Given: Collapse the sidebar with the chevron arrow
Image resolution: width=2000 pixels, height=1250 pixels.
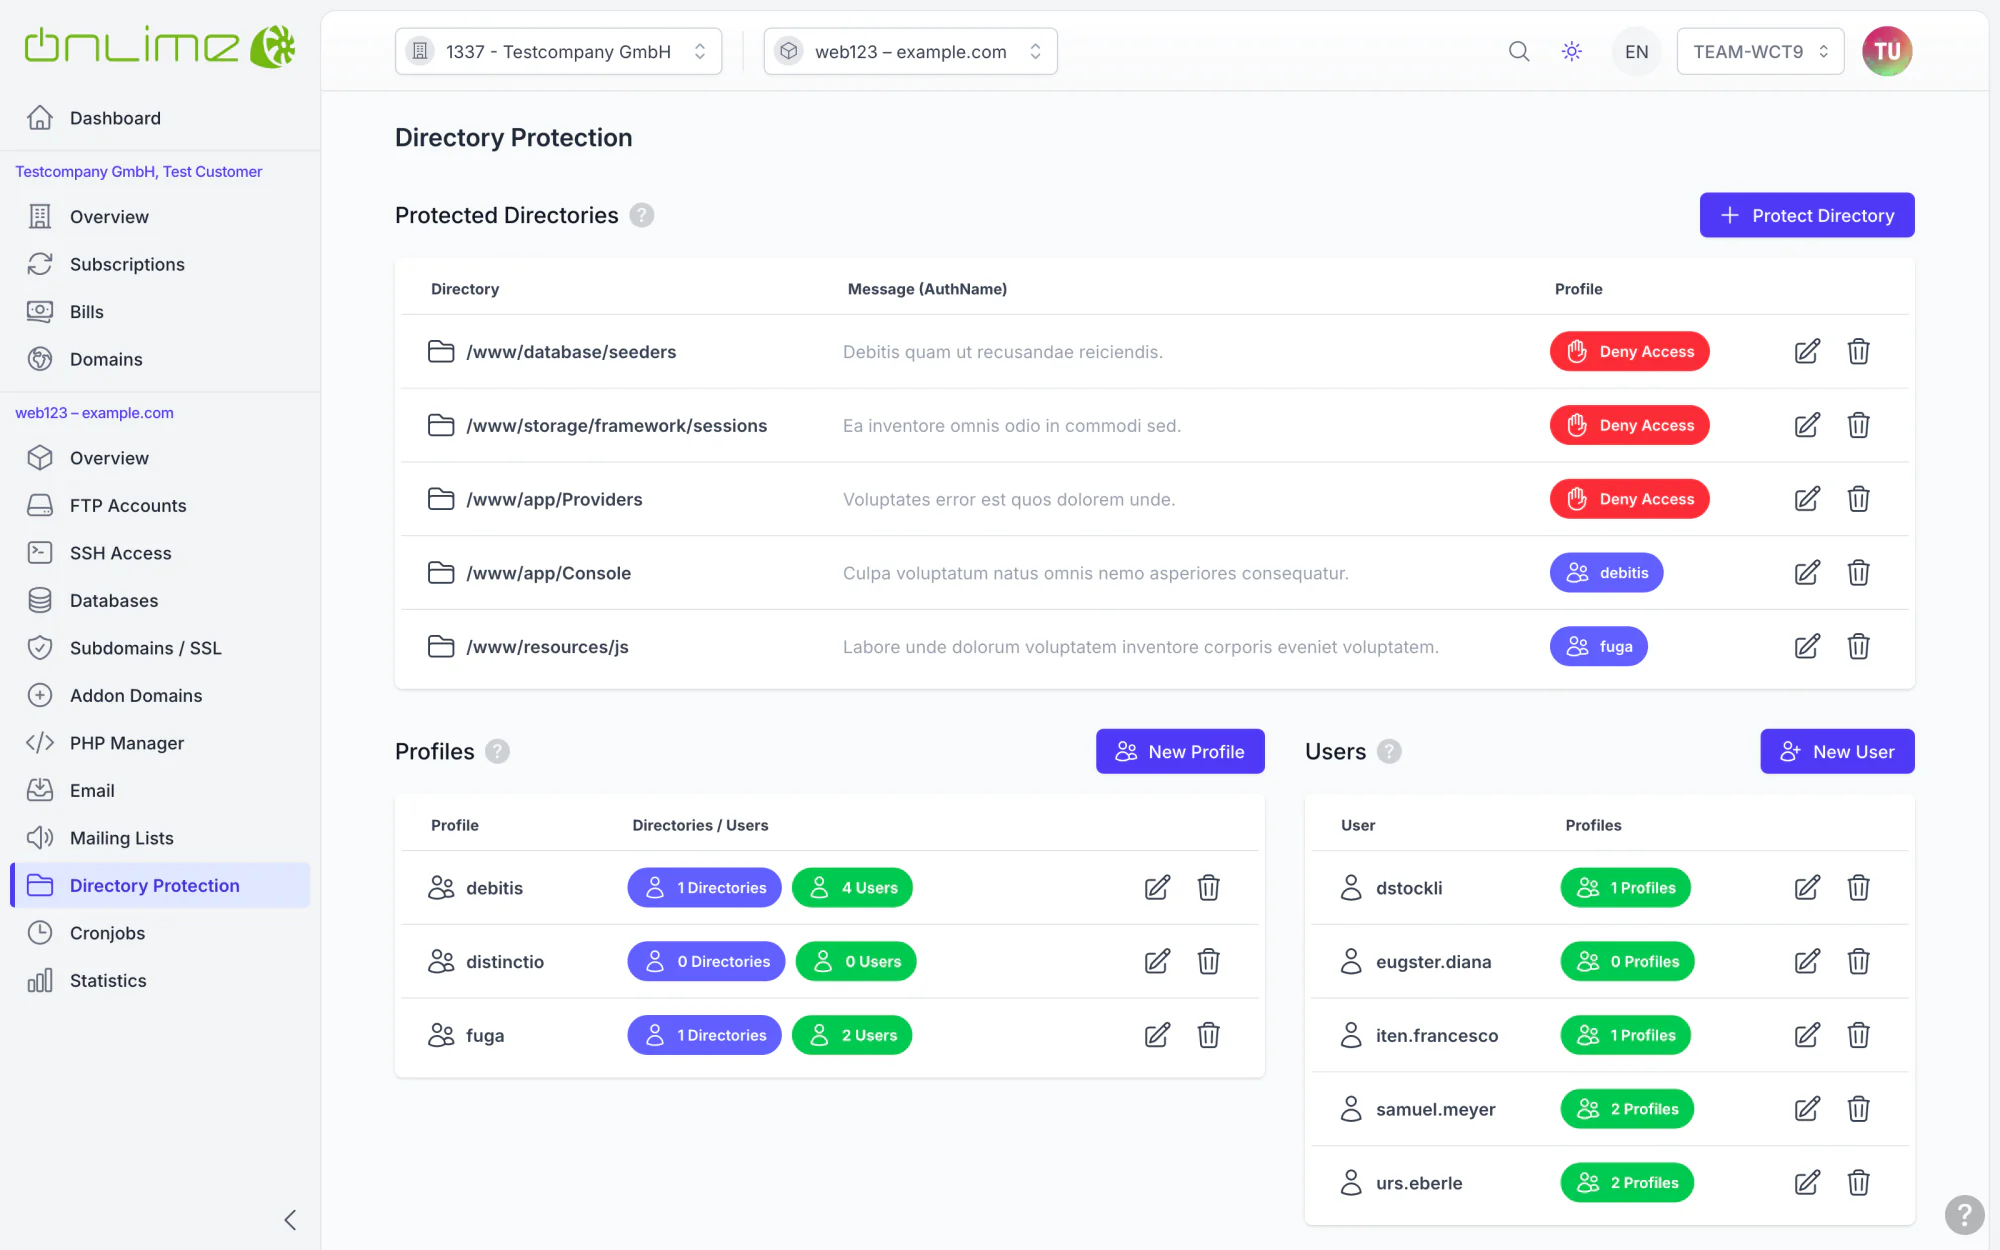Looking at the screenshot, I should click(x=290, y=1220).
